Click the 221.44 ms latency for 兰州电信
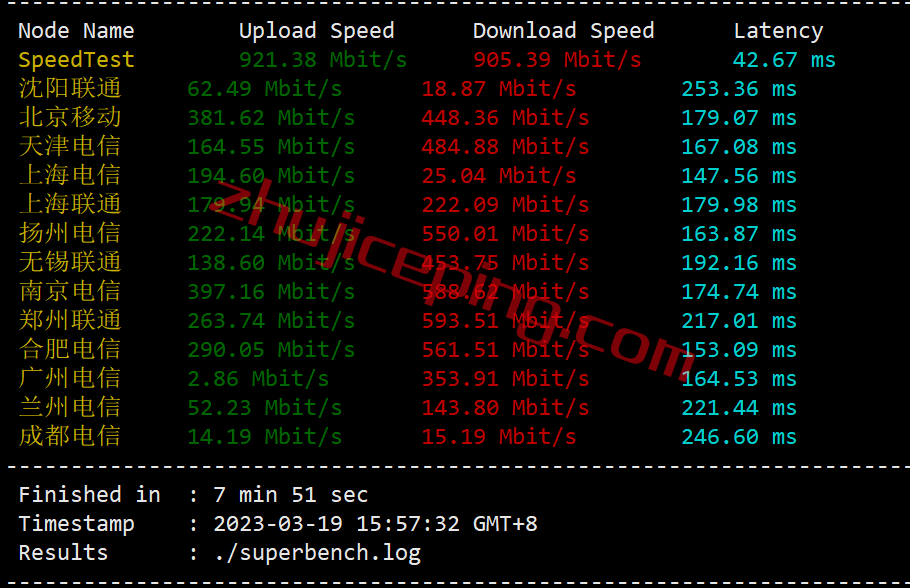This screenshot has width=910, height=588. point(739,408)
